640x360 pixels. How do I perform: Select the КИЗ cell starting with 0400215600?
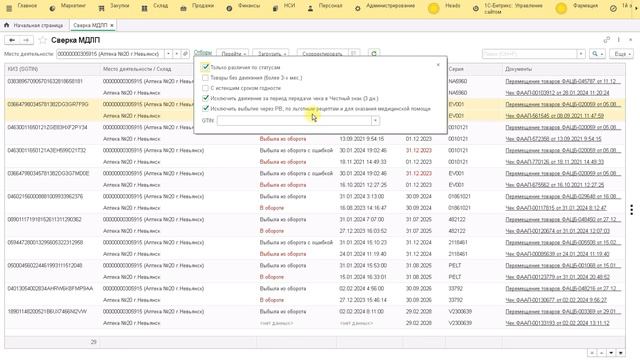[52, 196]
